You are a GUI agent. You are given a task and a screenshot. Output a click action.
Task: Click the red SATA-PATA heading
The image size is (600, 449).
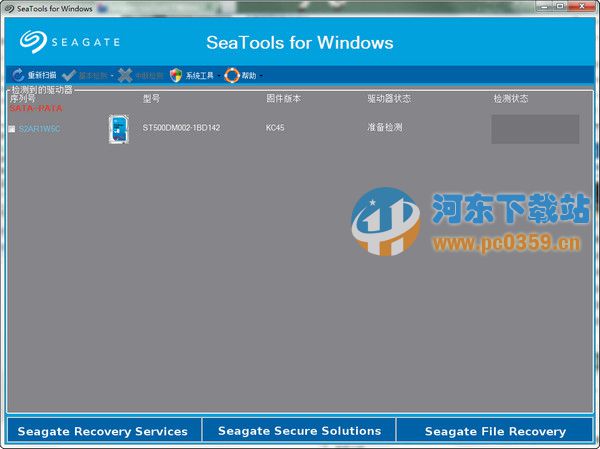(x=36, y=108)
